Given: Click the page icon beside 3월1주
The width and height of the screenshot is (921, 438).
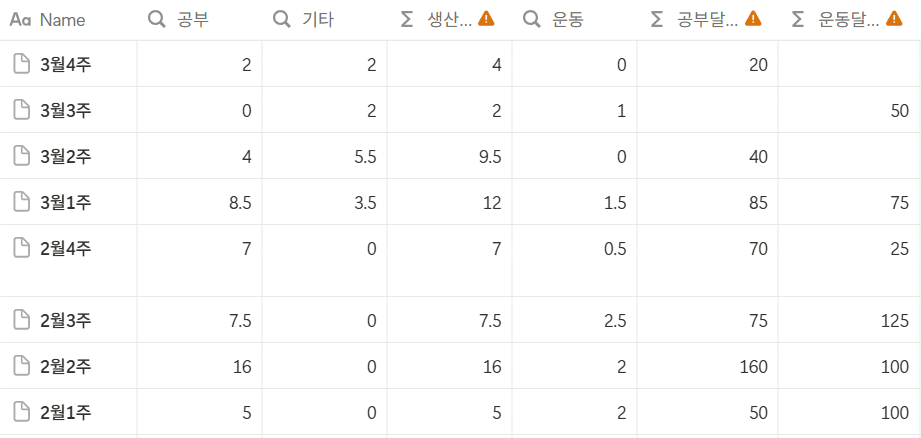Looking at the screenshot, I should (x=22, y=202).
